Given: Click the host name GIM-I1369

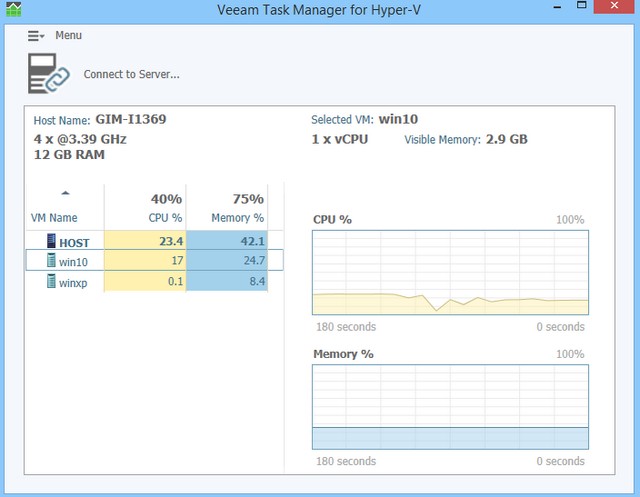Looking at the screenshot, I should [x=131, y=119].
